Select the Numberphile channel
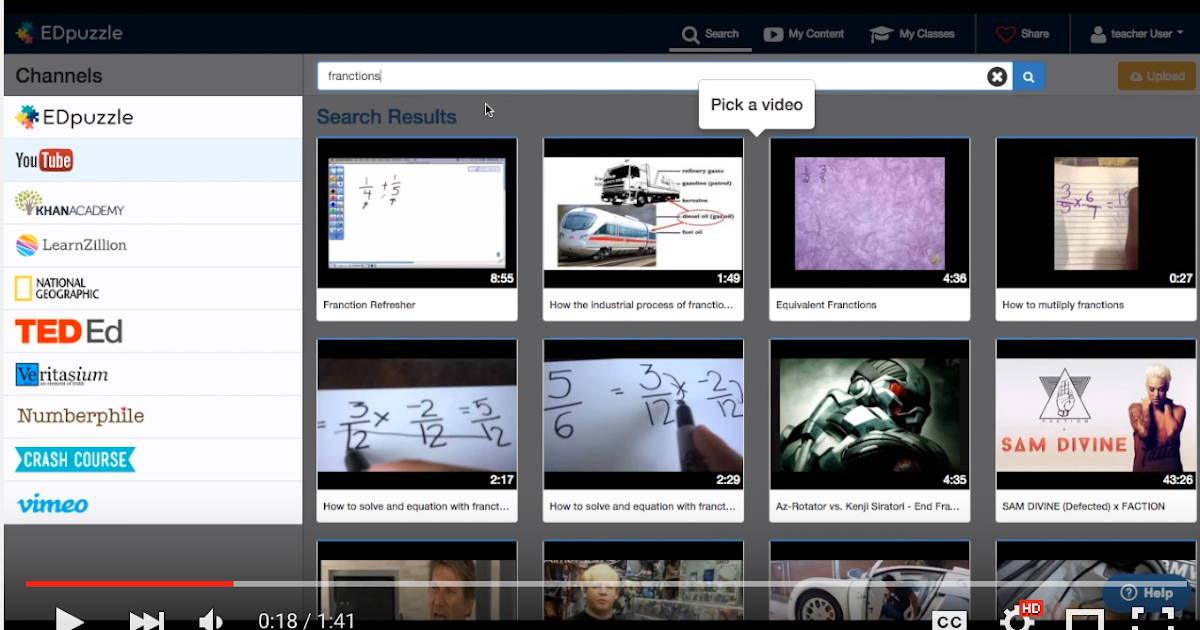 tap(153, 416)
